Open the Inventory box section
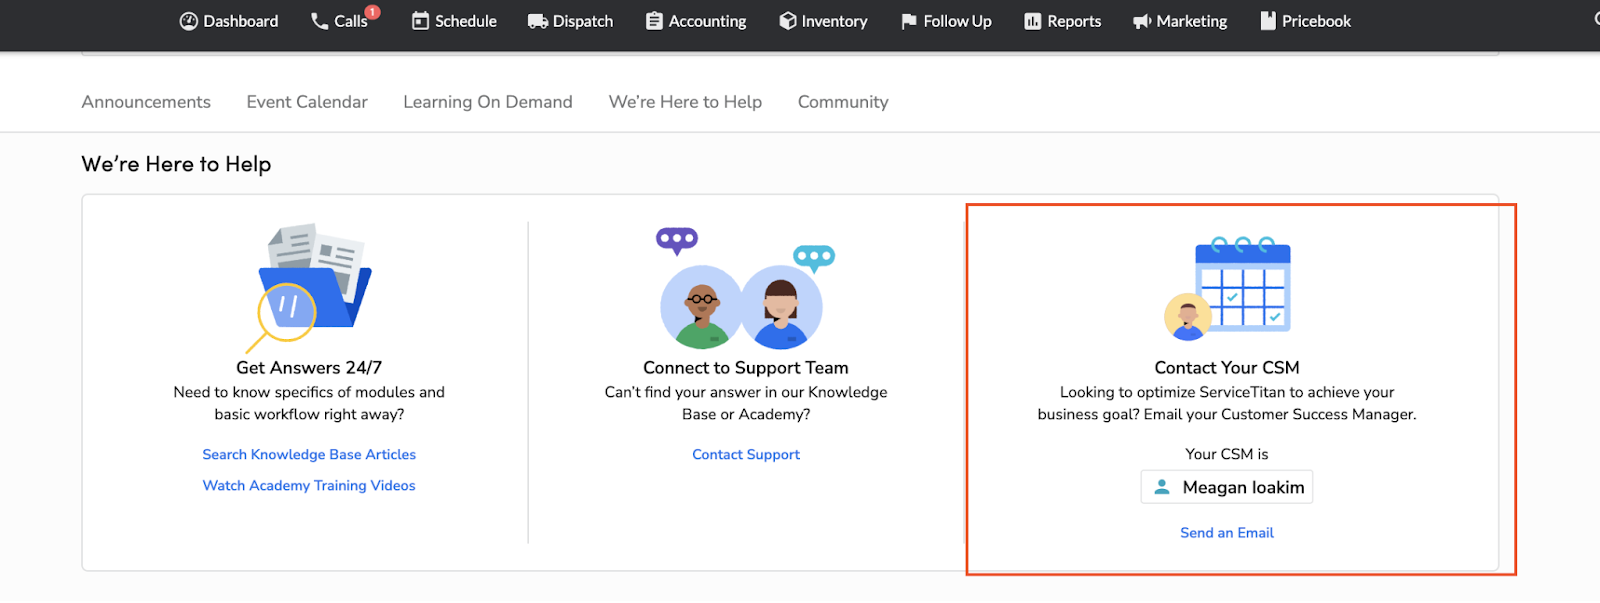This screenshot has height=603, width=1600. tap(823, 21)
